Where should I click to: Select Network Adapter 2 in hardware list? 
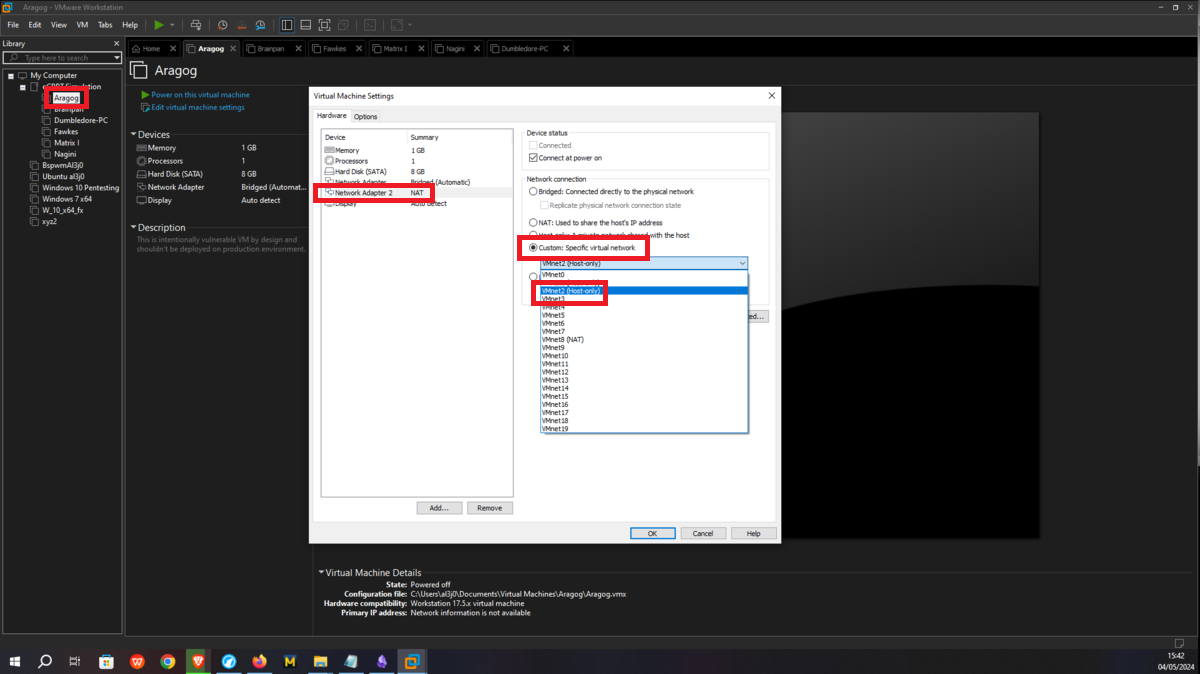417,192
